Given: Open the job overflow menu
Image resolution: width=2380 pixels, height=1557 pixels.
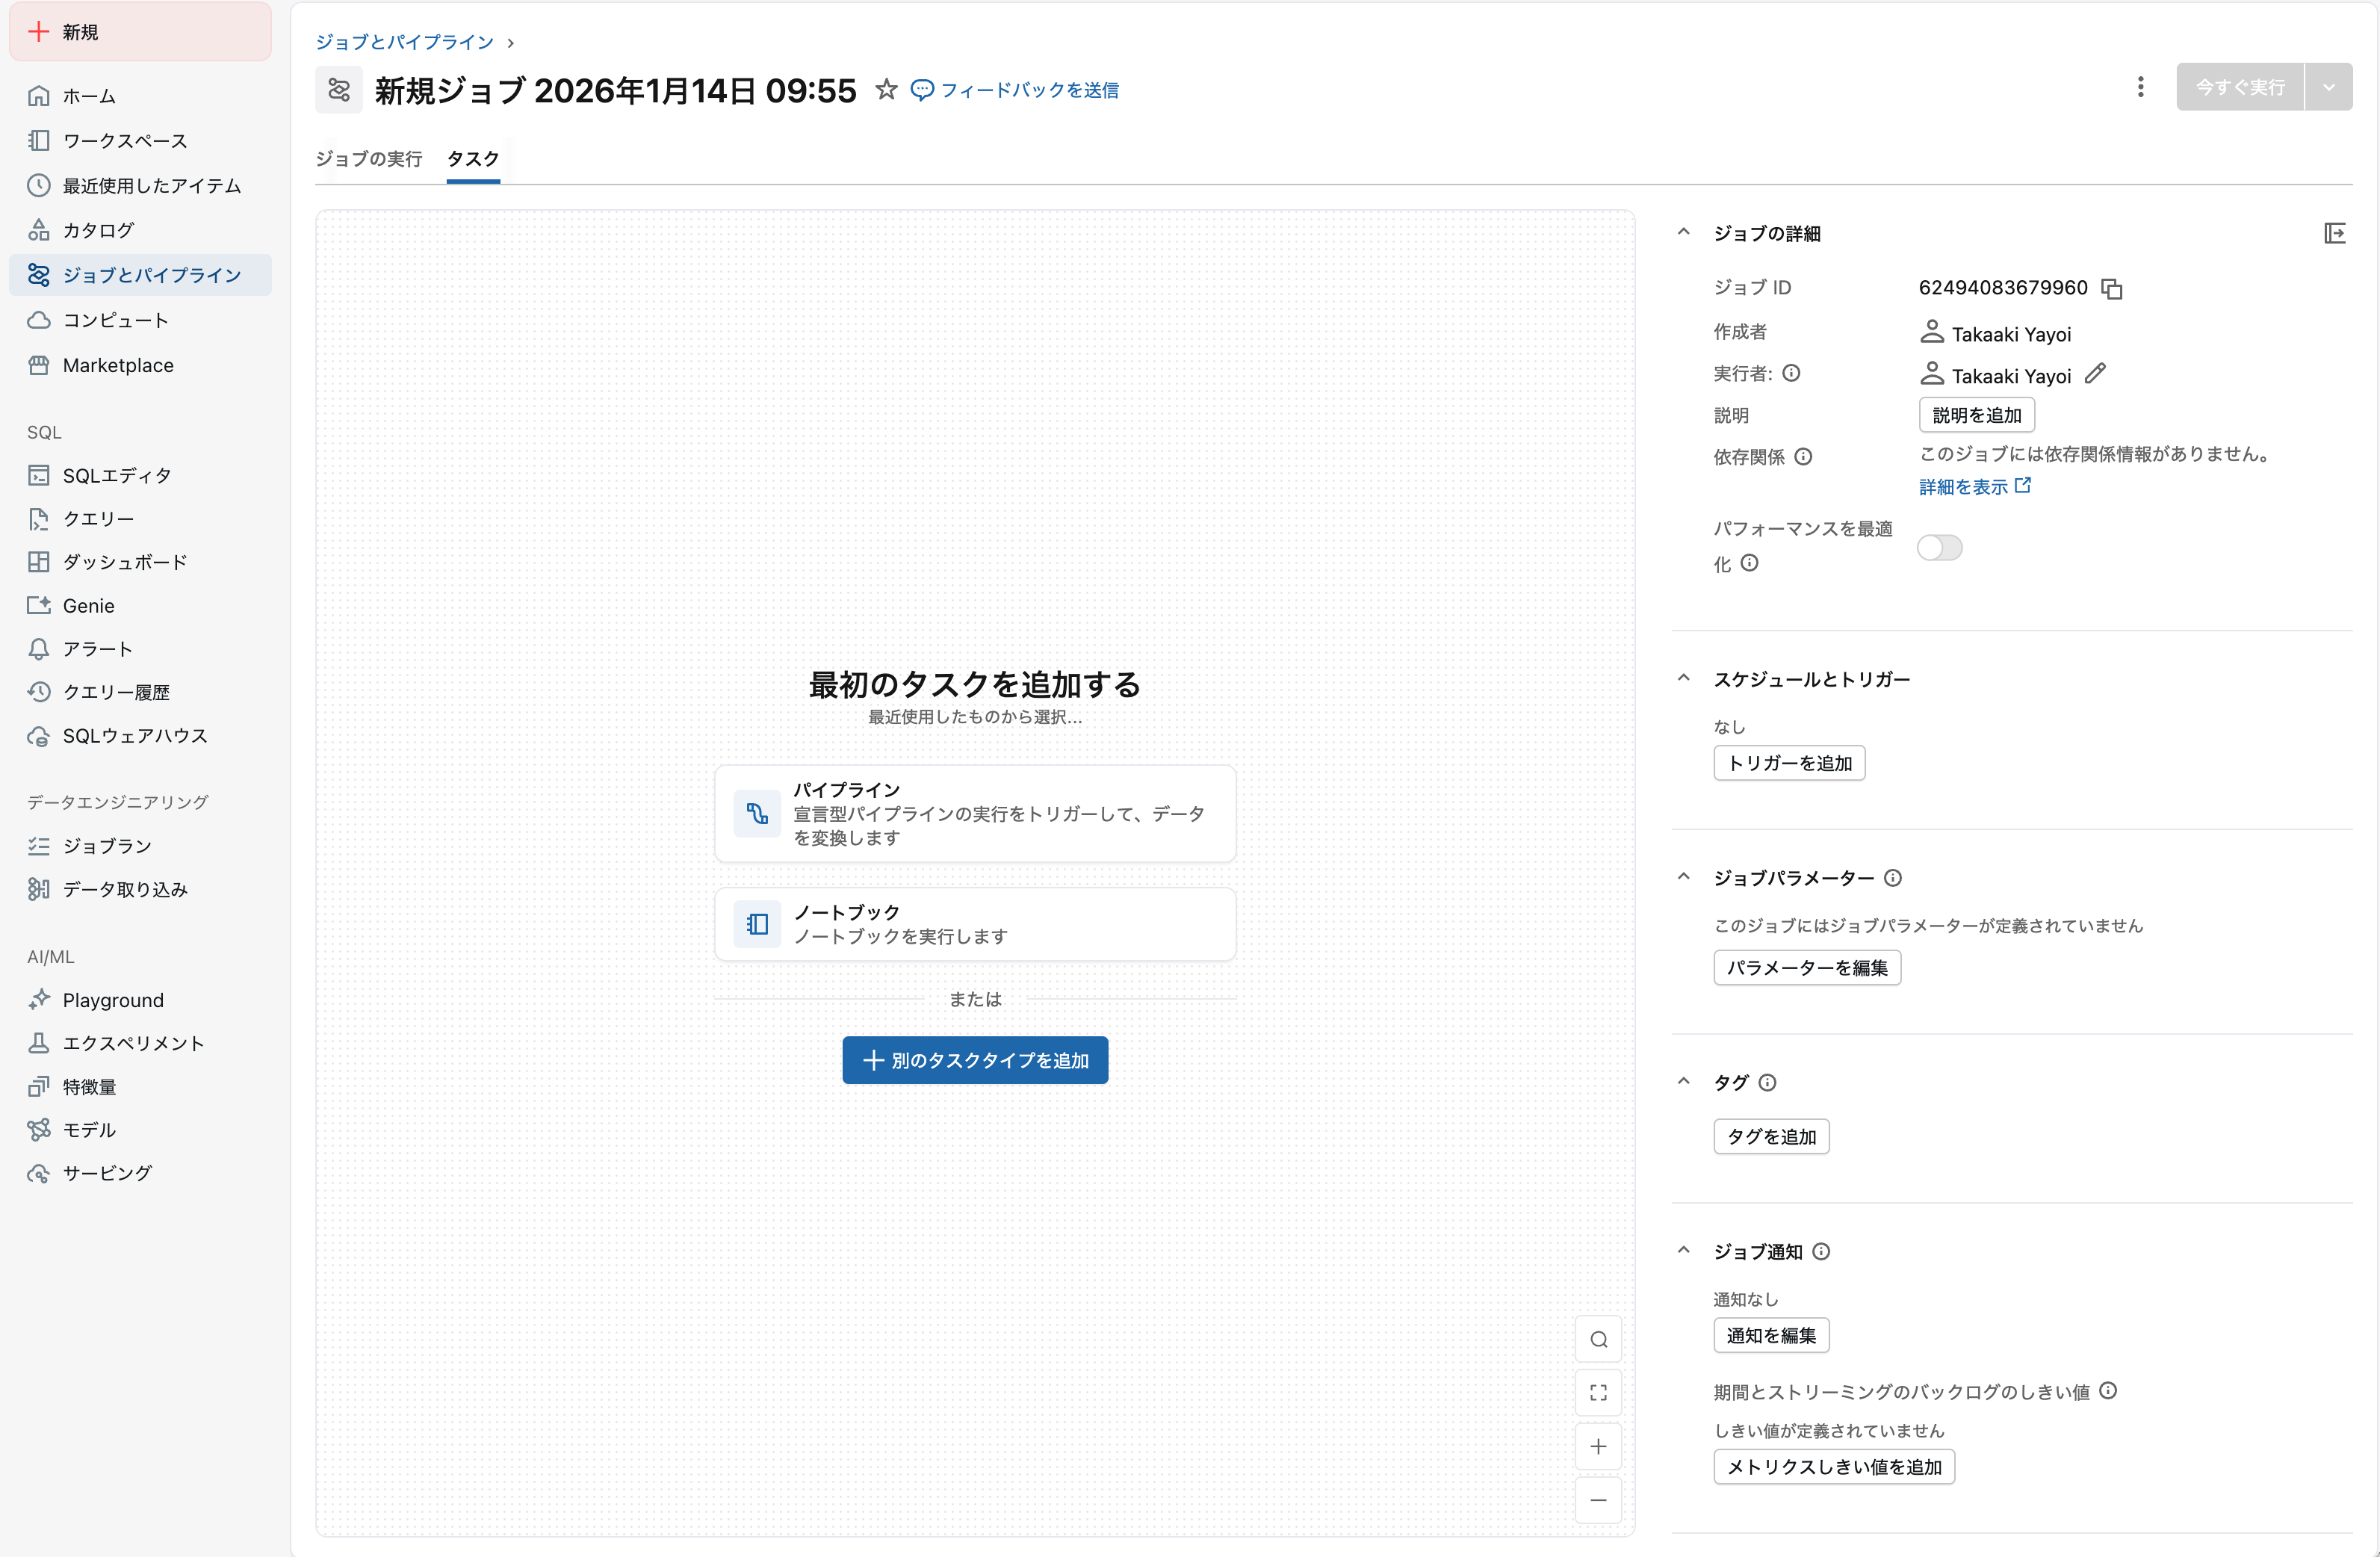Looking at the screenshot, I should pyautogui.click(x=2141, y=87).
